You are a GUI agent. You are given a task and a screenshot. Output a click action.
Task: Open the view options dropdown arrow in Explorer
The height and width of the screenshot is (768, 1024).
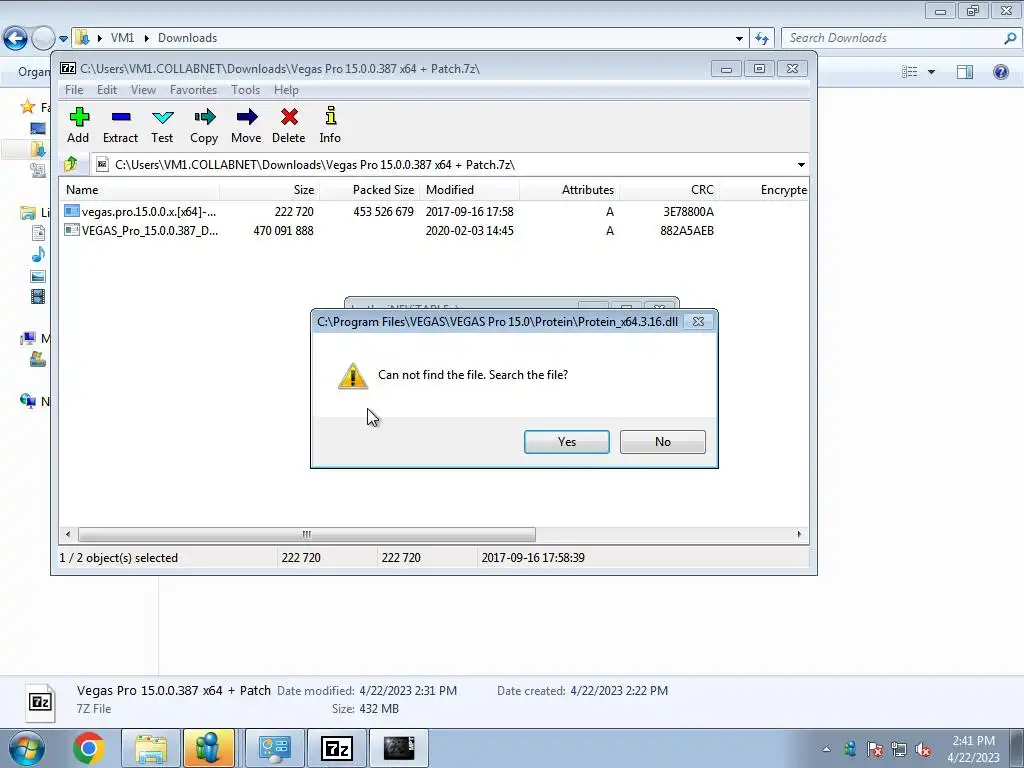(931, 72)
